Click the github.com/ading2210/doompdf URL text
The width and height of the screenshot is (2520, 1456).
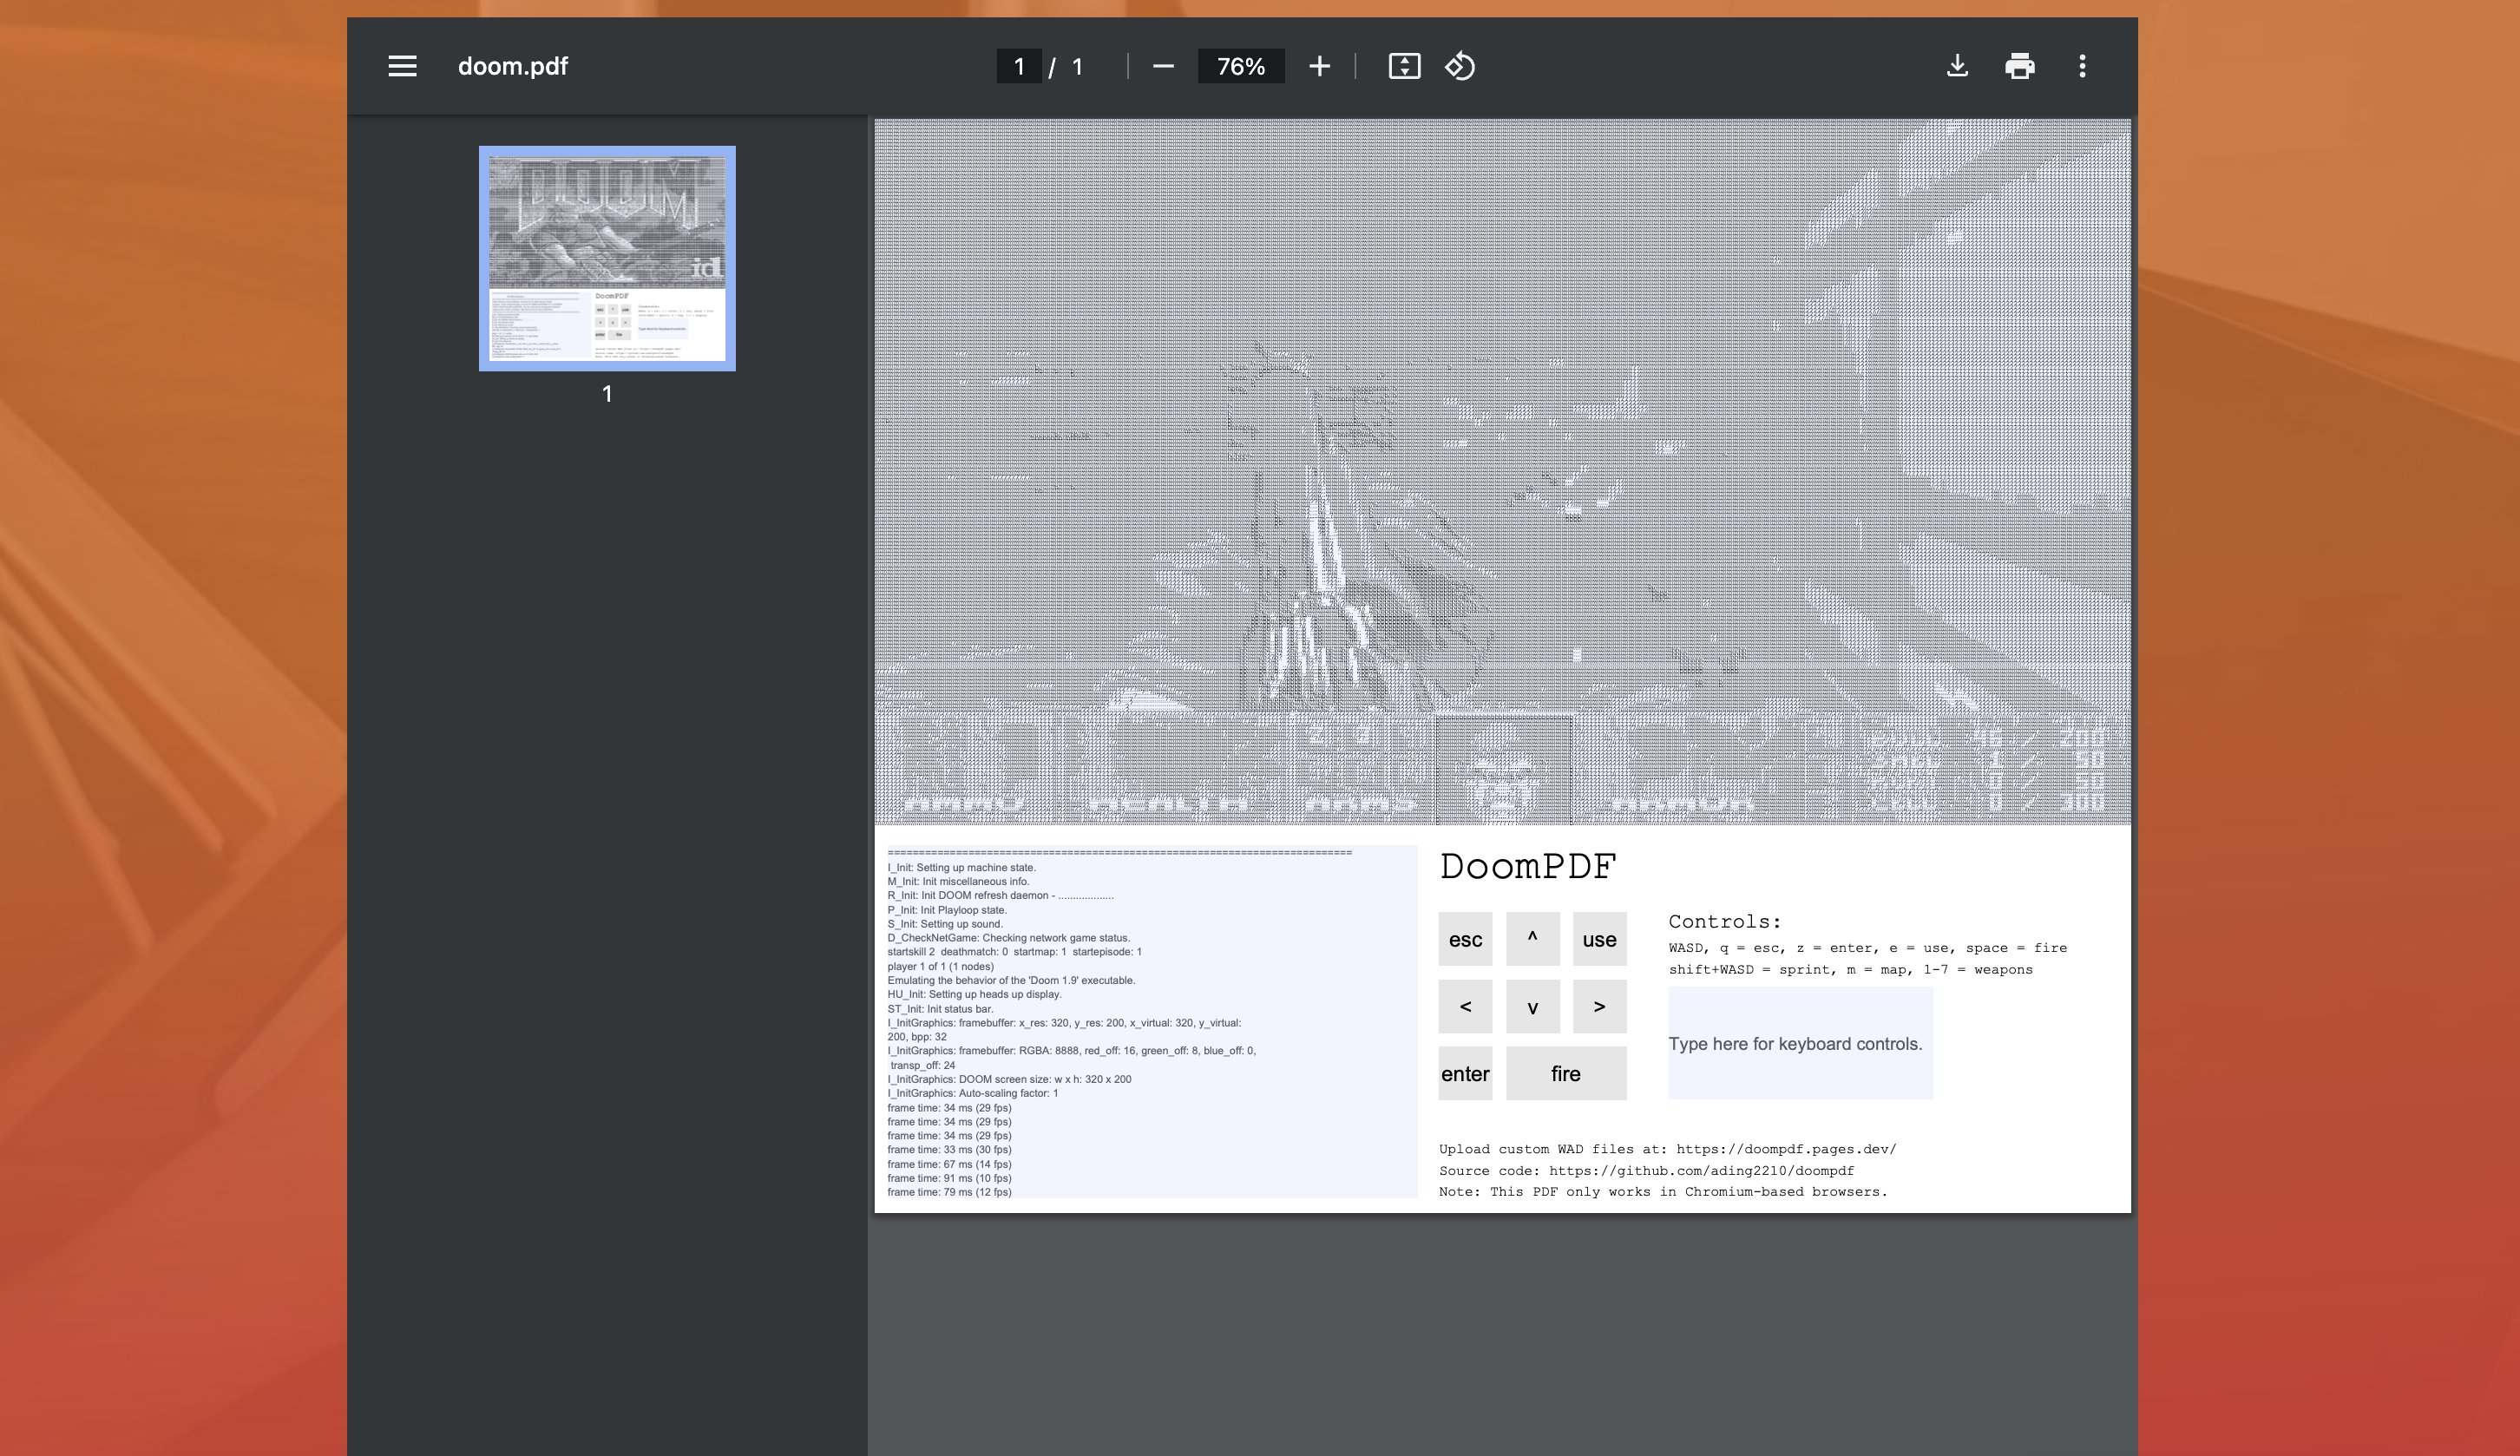coord(1701,1170)
